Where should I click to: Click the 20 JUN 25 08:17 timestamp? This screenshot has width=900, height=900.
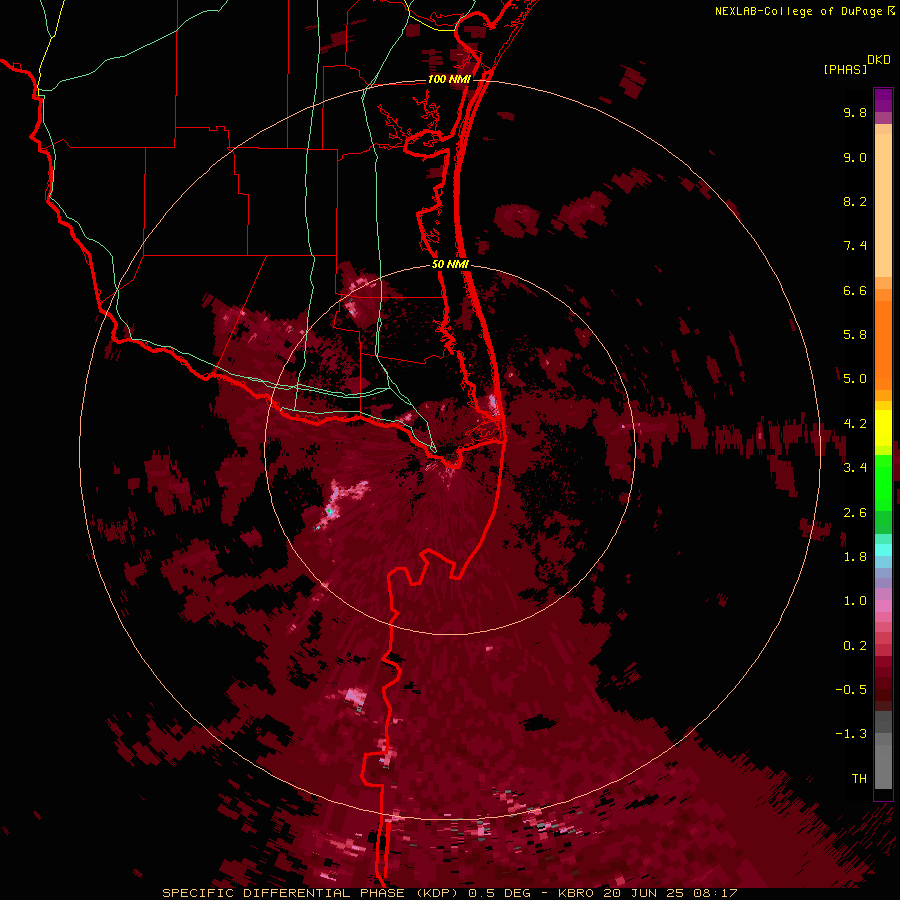pos(669,893)
